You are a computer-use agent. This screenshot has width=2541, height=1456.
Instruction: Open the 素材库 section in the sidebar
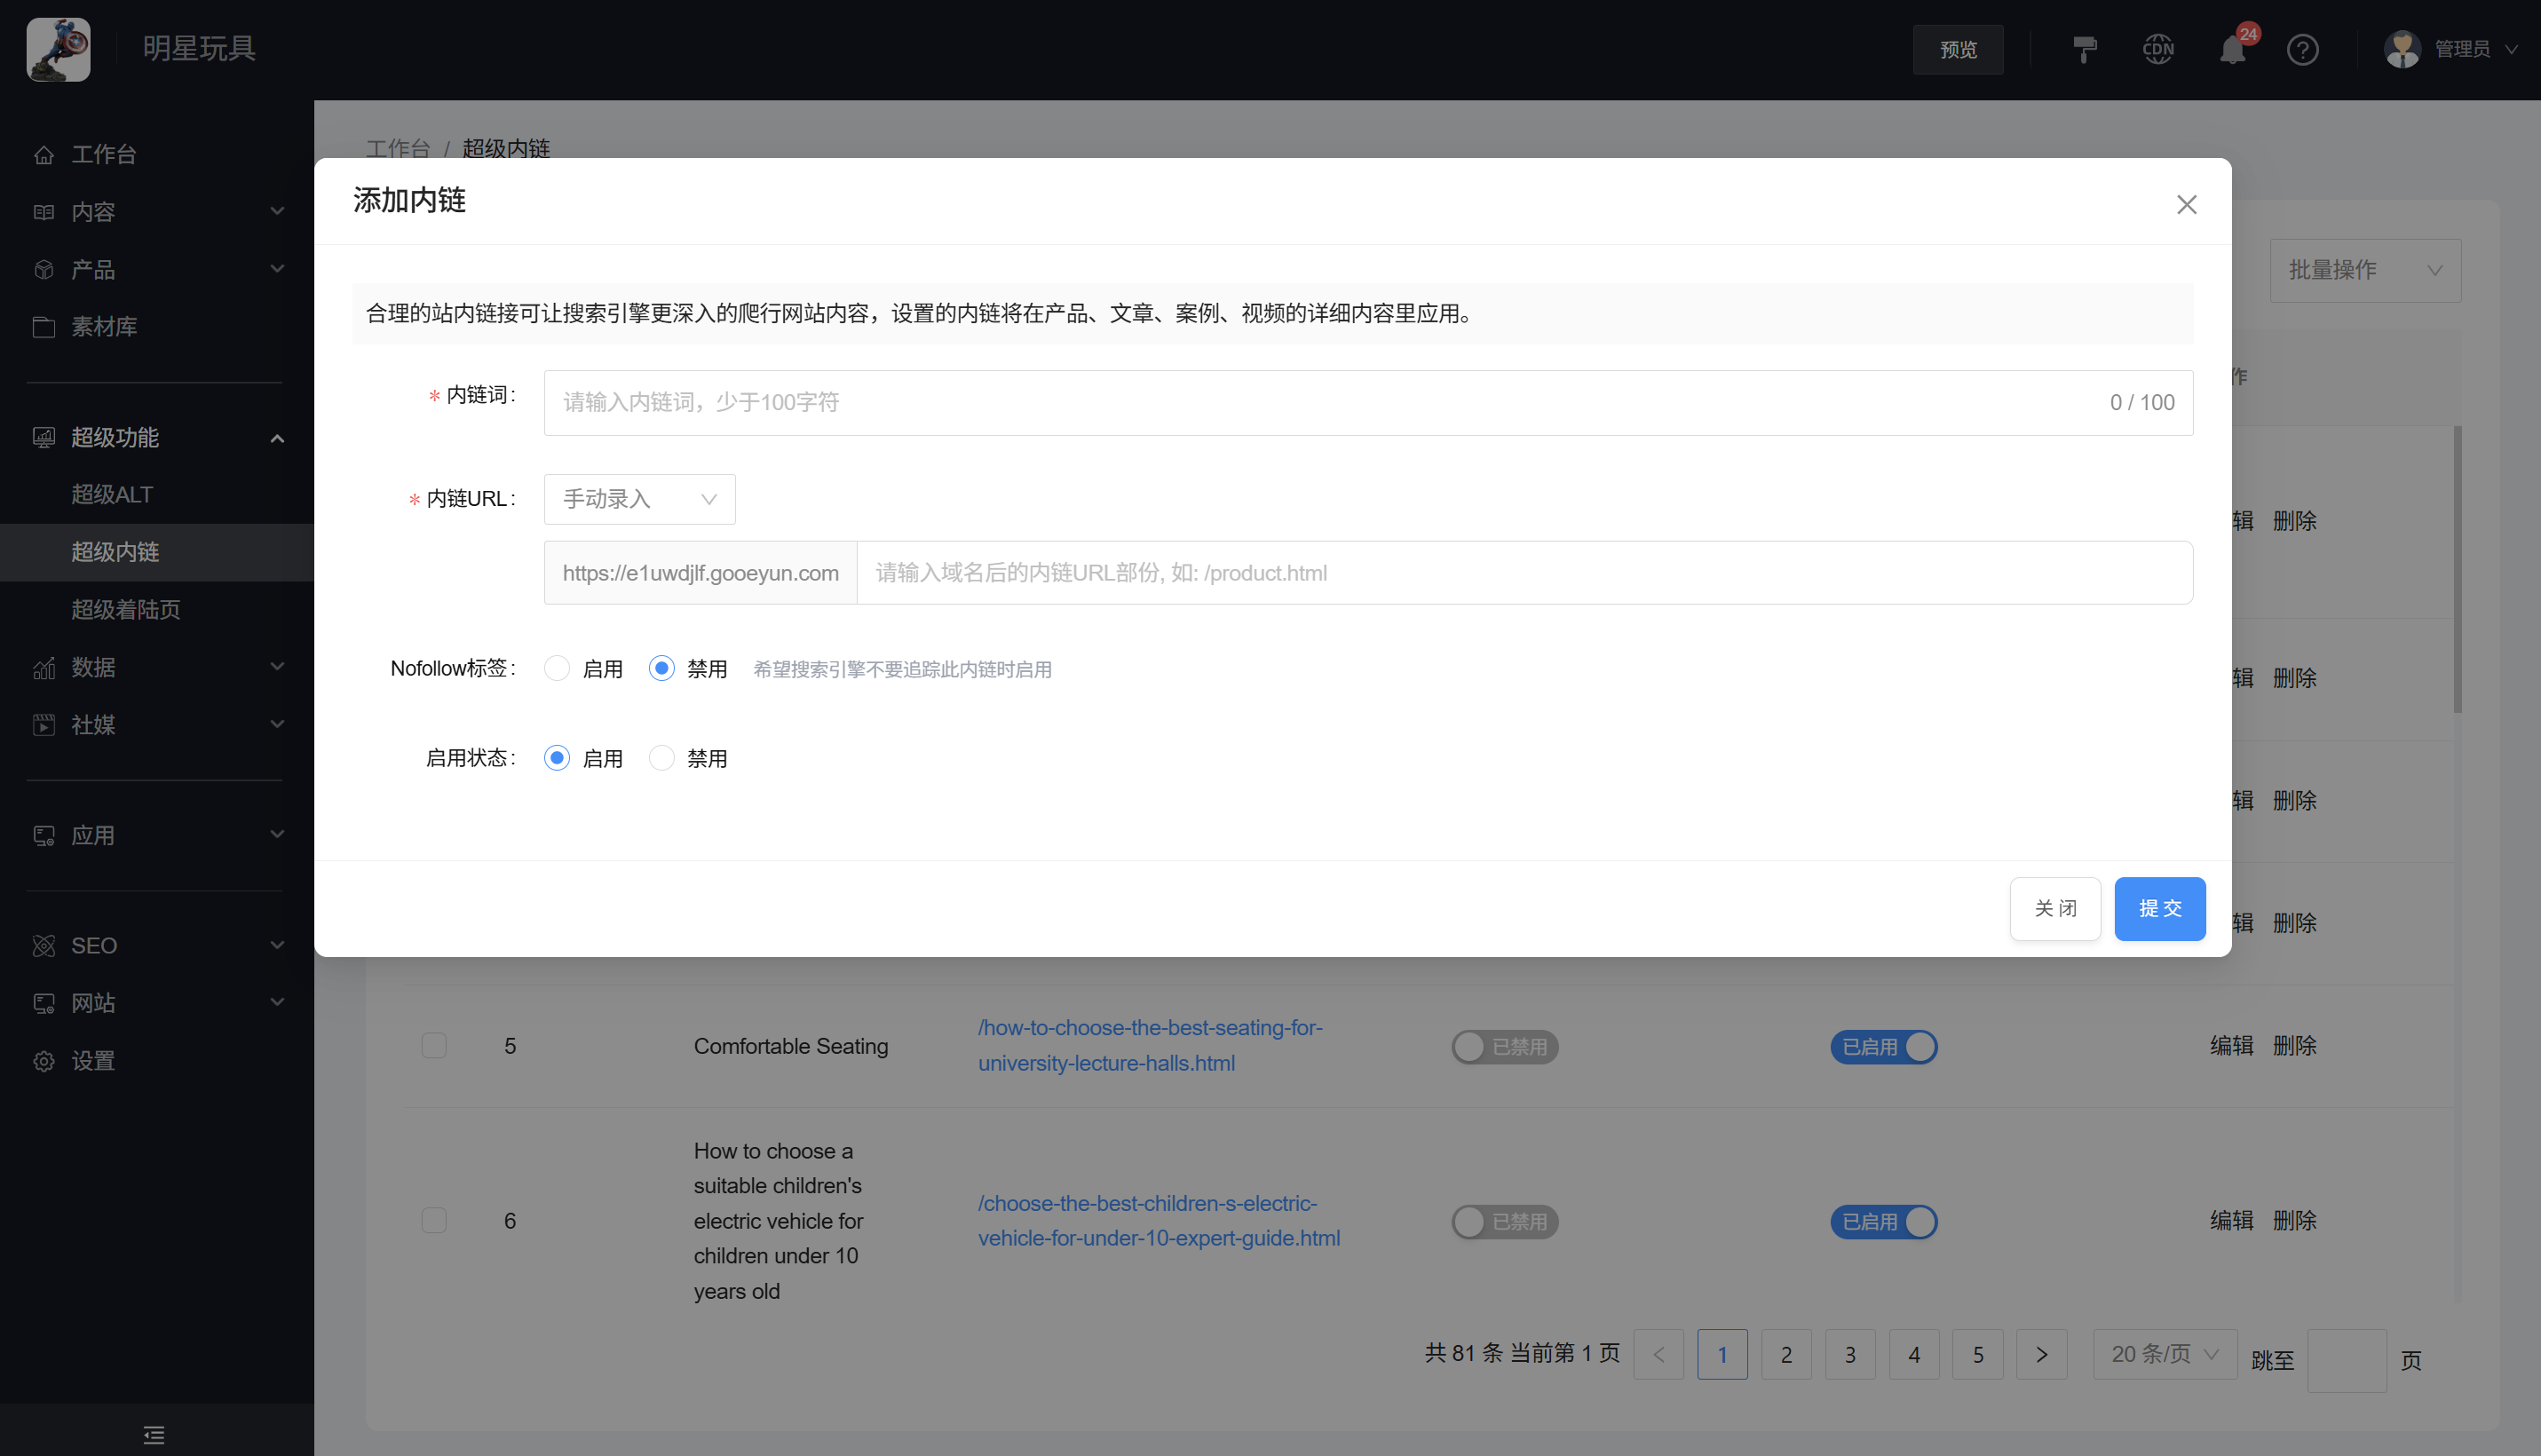(104, 327)
